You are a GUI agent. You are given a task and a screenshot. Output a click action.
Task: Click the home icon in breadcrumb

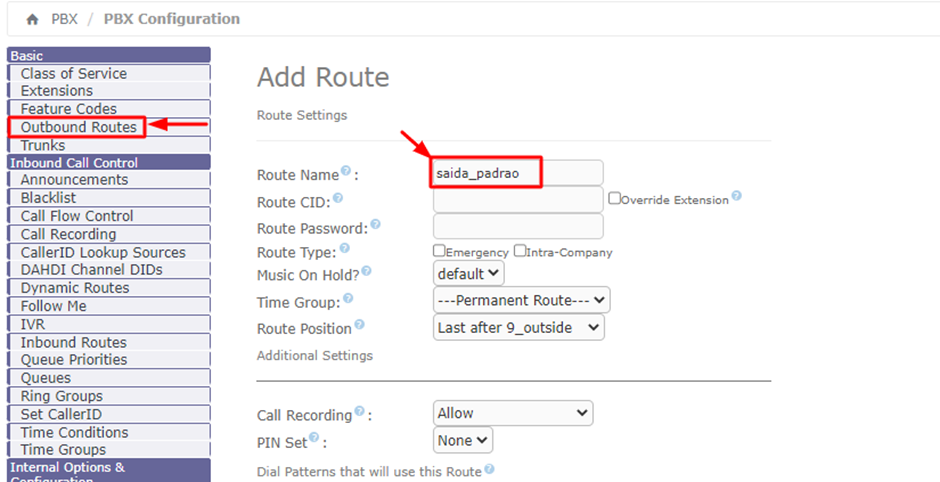pos(33,19)
